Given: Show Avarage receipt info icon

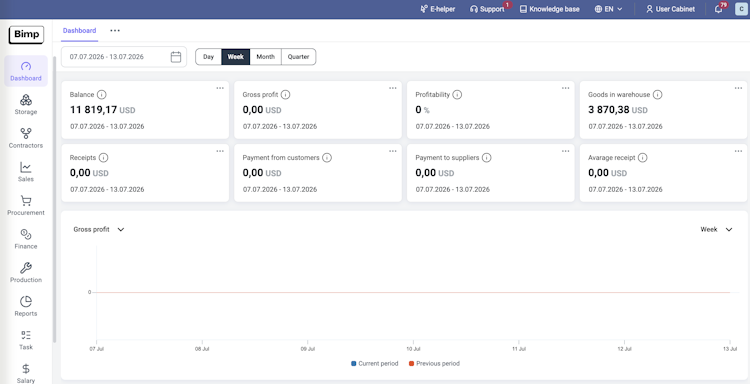Looking at the screenshot, I should (643, 157).
